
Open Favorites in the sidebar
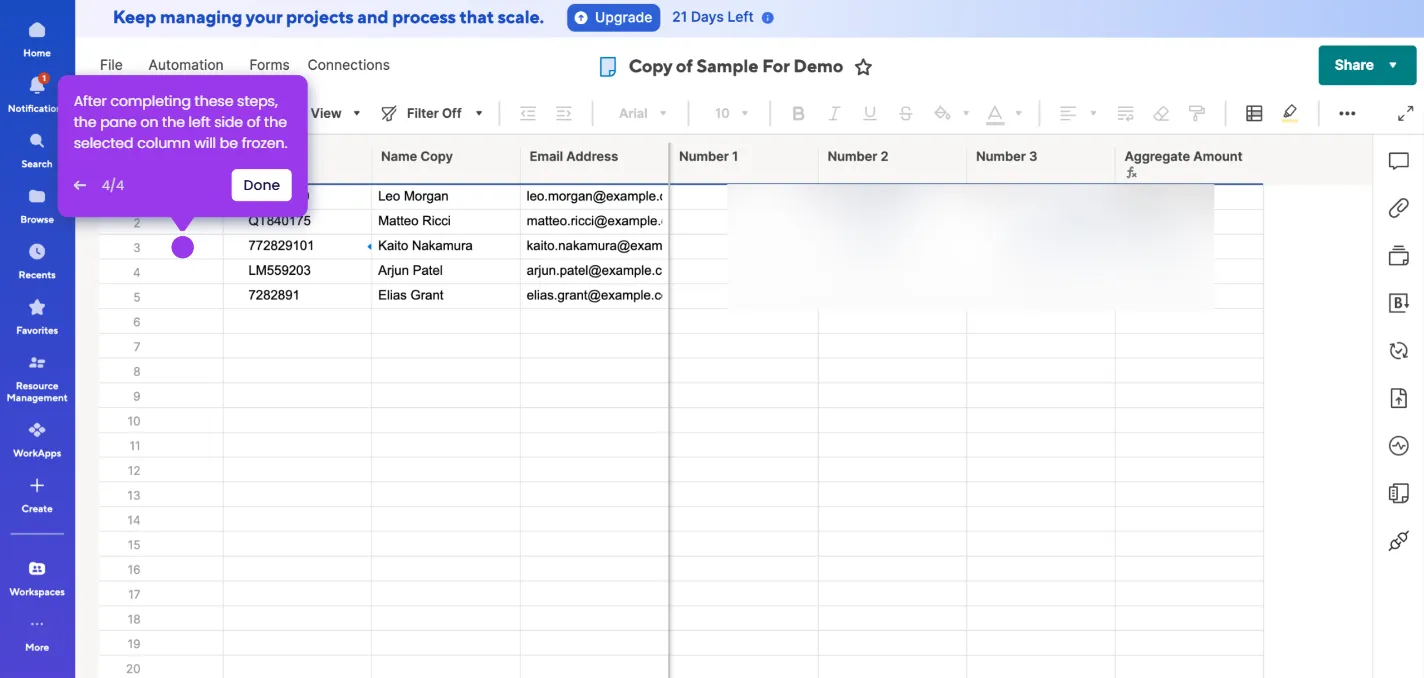click(x=37, y=316)
